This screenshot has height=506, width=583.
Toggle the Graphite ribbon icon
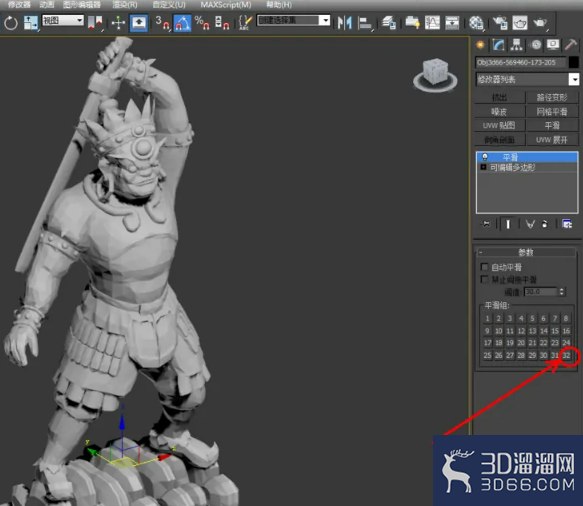click(412, 23)
